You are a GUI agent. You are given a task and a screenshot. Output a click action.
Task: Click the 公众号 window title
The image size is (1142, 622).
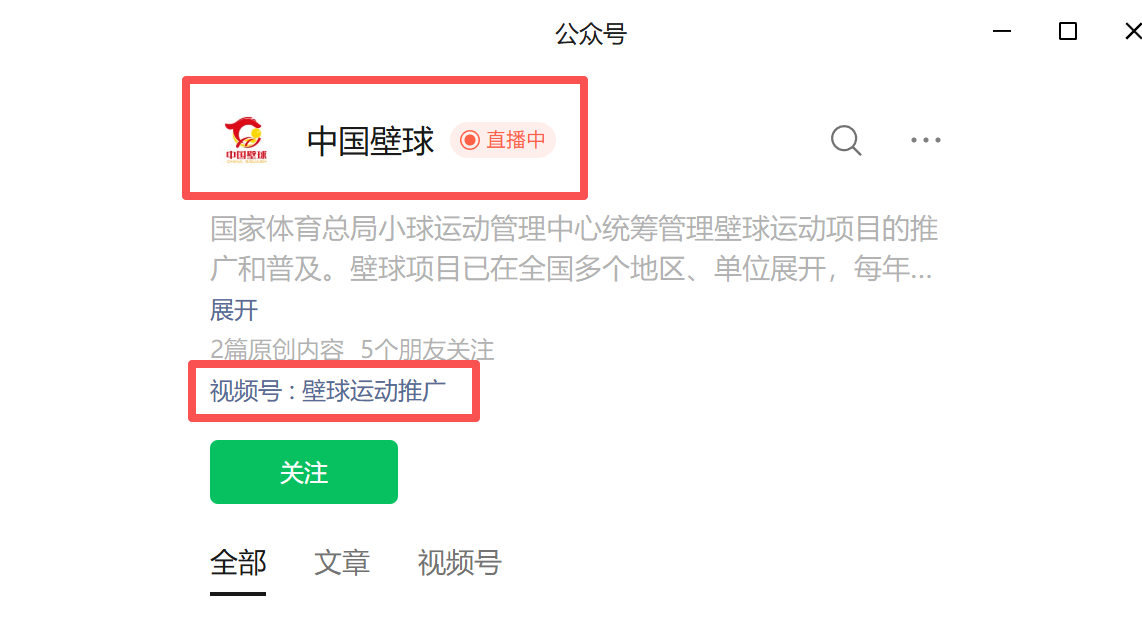(591, 34)
